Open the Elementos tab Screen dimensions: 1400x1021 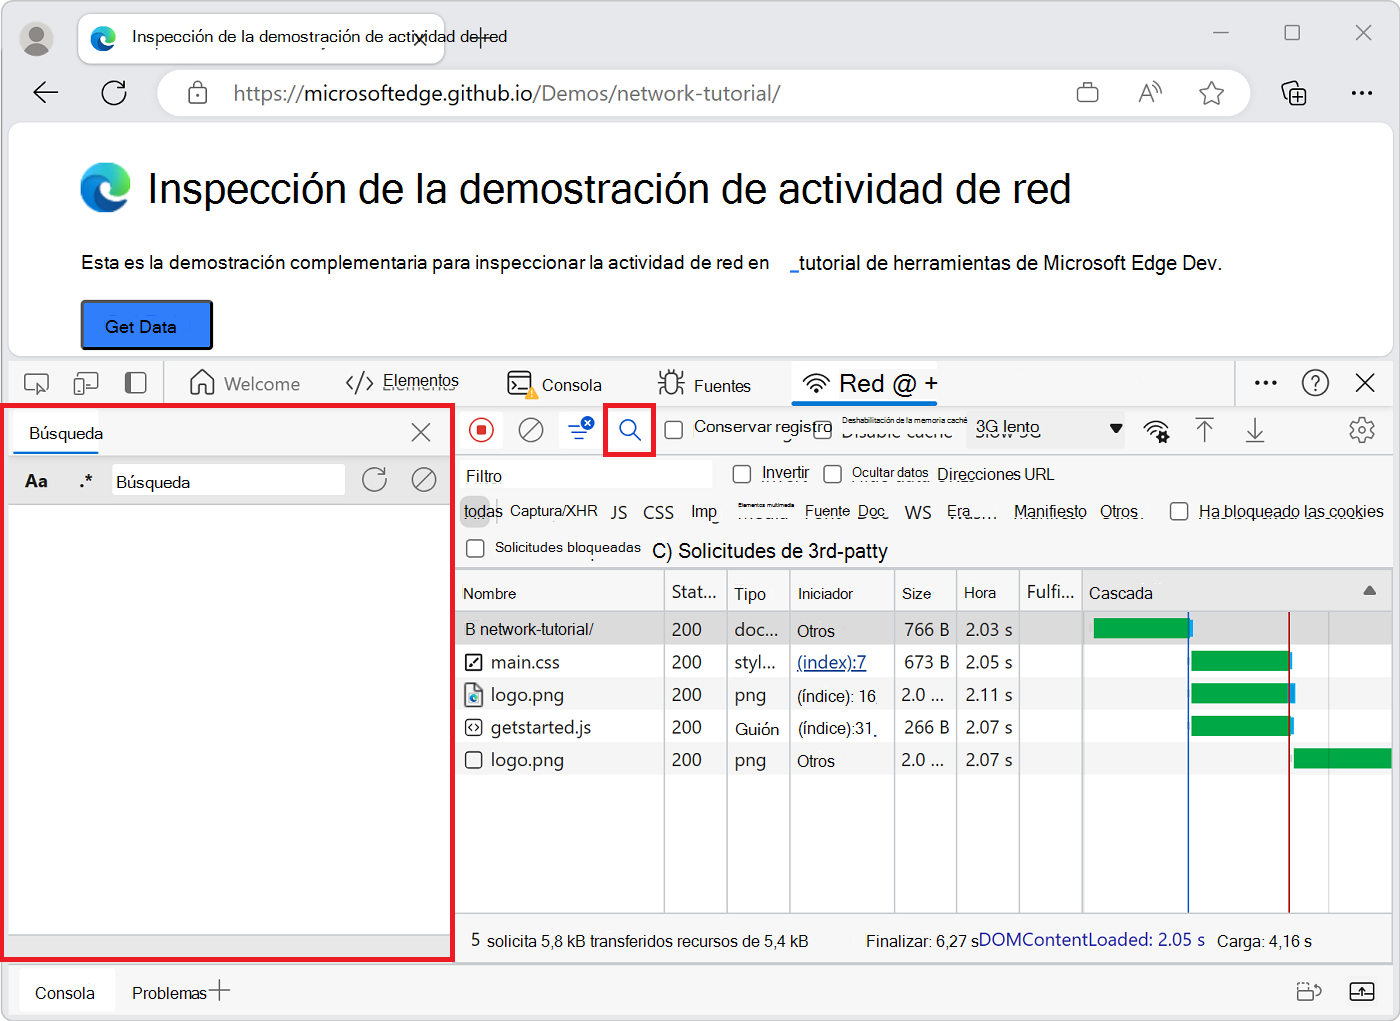tap(402, 382)
